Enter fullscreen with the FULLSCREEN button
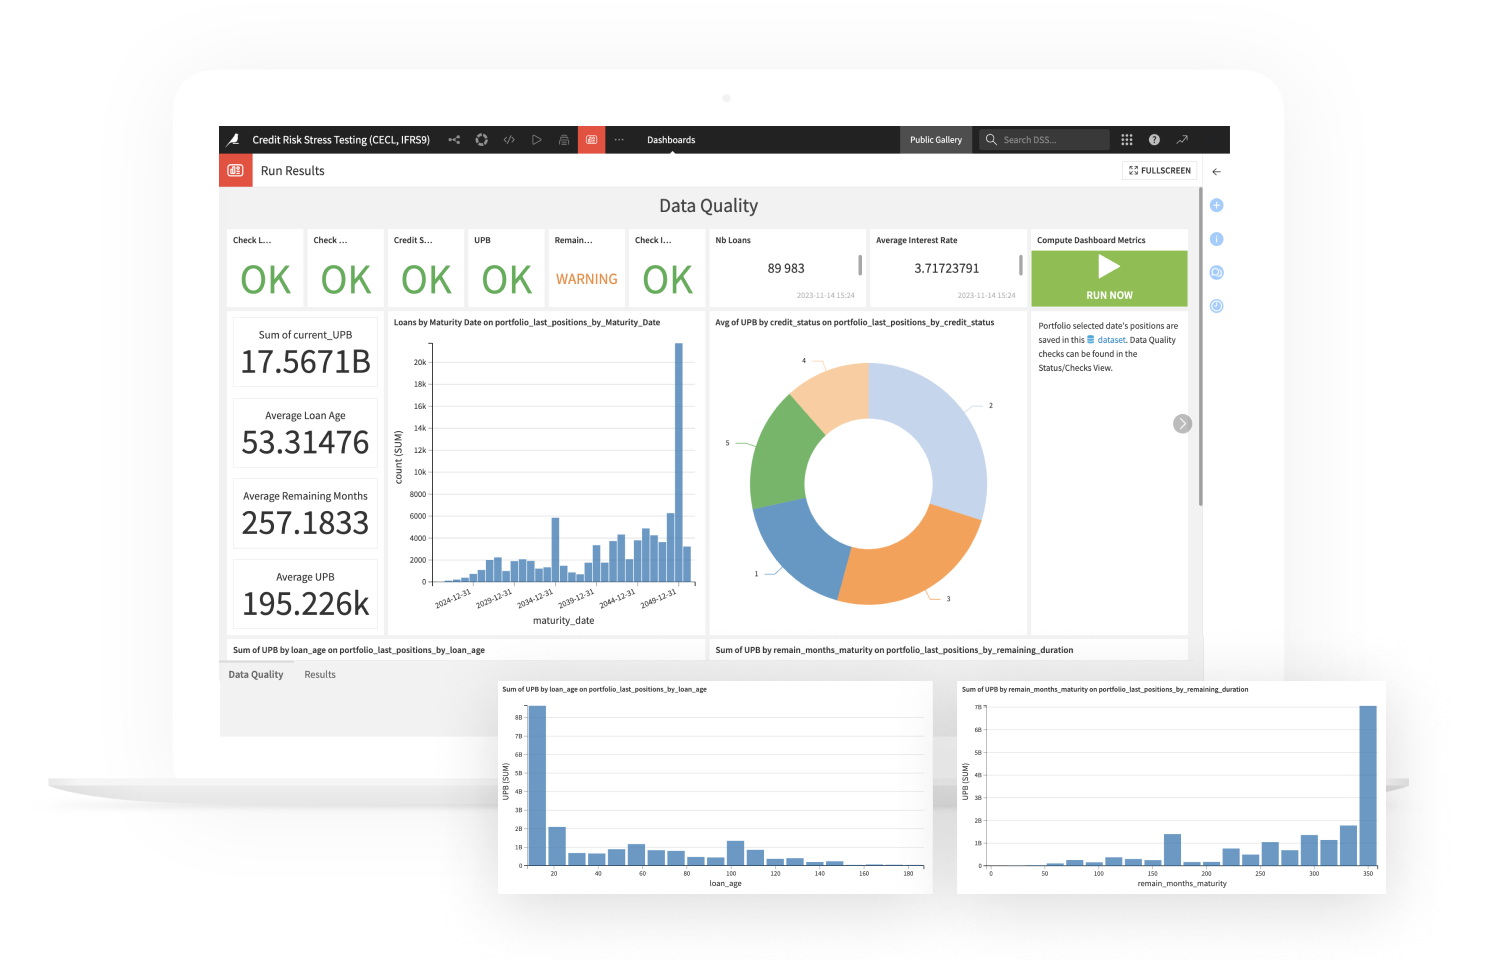This screenshot has height=960, width=1497. (x=1160, y=171)
